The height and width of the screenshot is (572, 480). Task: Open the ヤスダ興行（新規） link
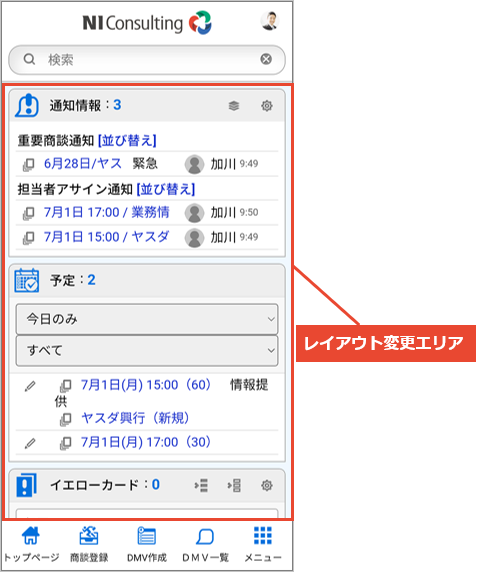(135, 418)
